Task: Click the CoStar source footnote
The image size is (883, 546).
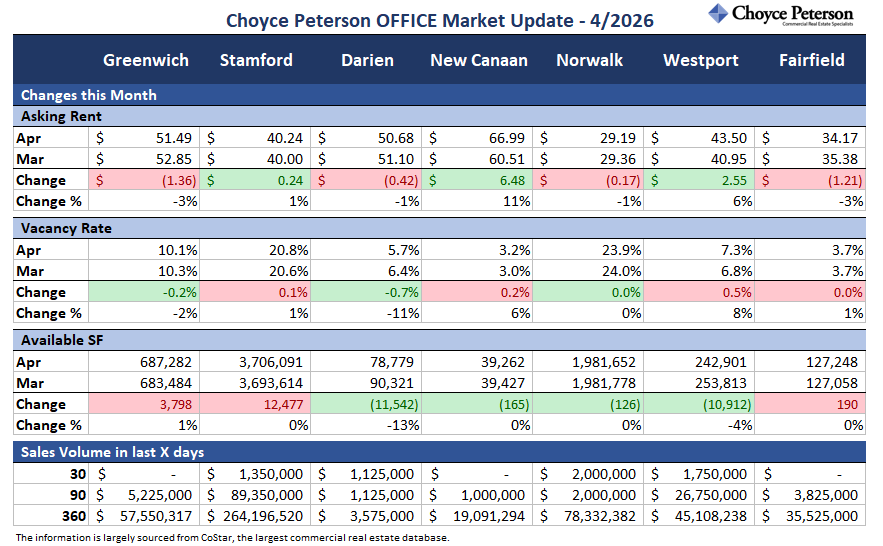Action: (x=233, y=538)
